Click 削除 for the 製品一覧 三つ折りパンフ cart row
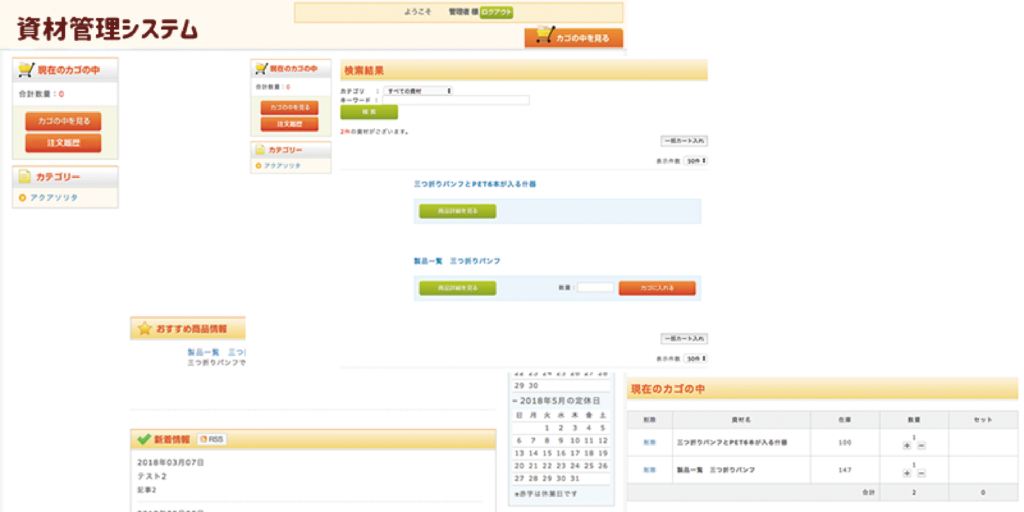 pyautogui.click(x=649, y=469)
